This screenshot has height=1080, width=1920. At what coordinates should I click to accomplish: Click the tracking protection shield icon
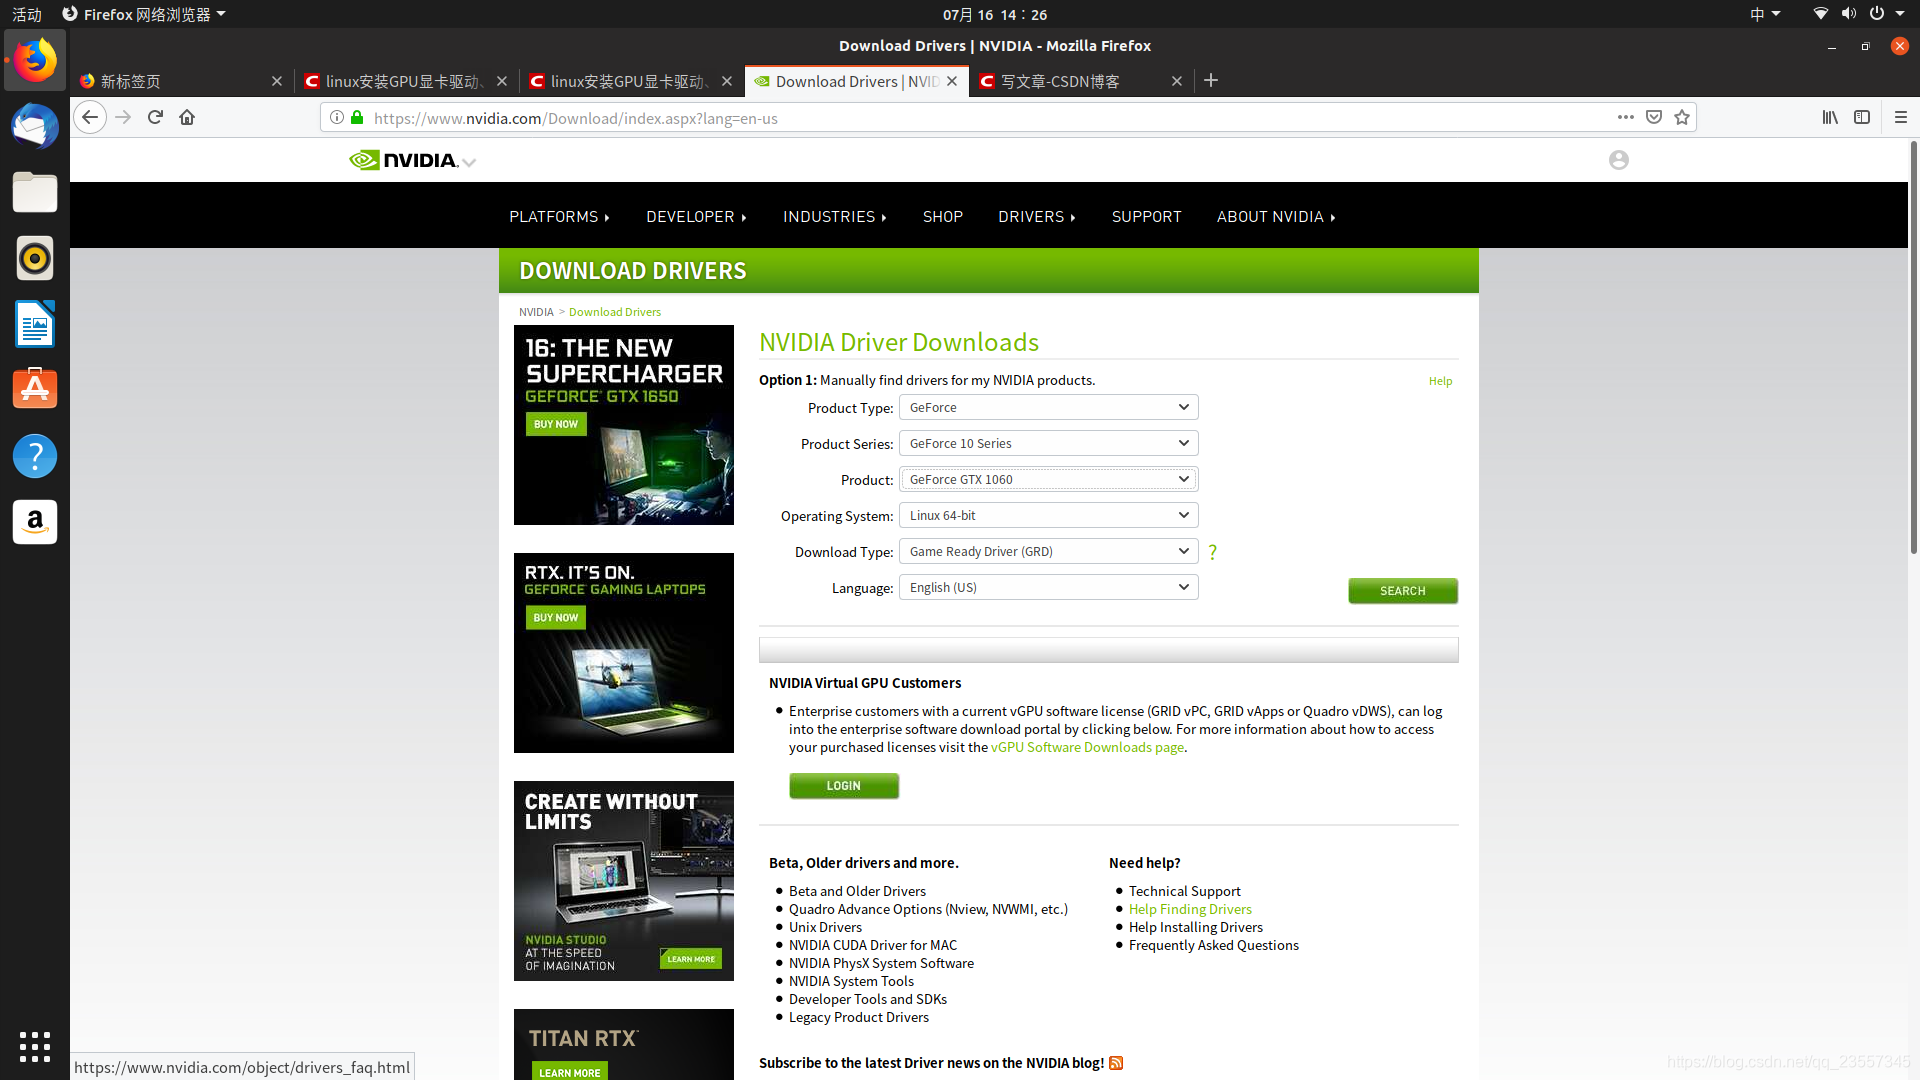(x=1654, y=117)
